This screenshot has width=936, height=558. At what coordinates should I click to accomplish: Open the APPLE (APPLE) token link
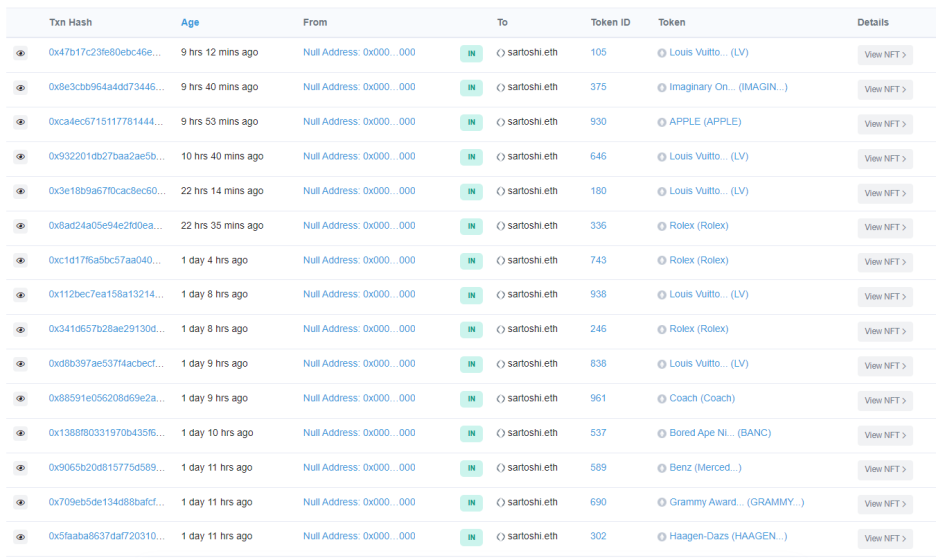coord(705,121)
